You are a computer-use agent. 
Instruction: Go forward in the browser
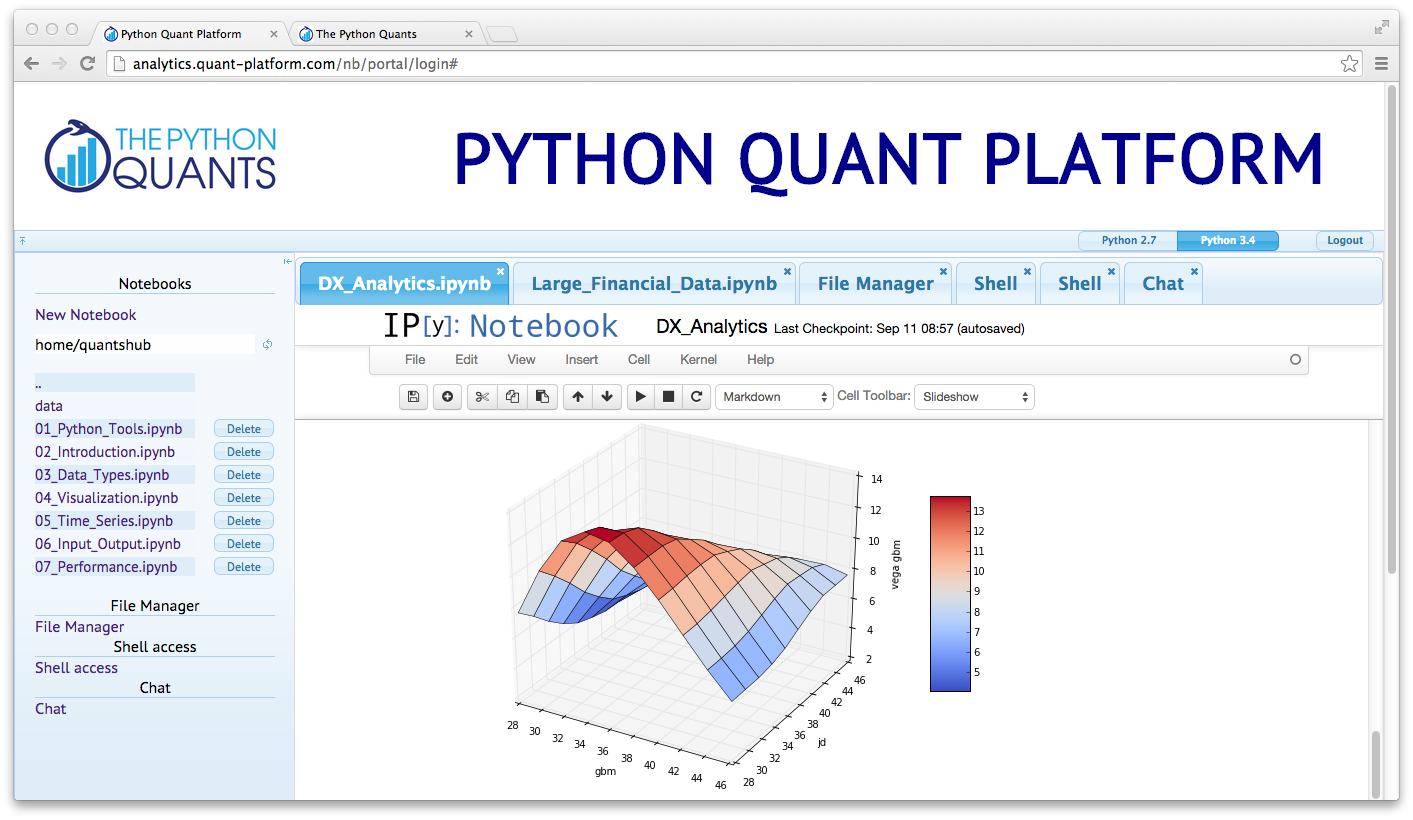point(60,63)
